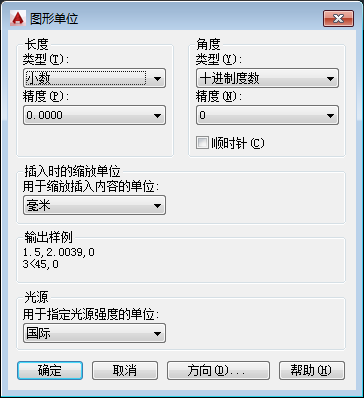Click the sample output line 3<45,0
The width and height of the screenshot is (364, 398).
point(41,265)
